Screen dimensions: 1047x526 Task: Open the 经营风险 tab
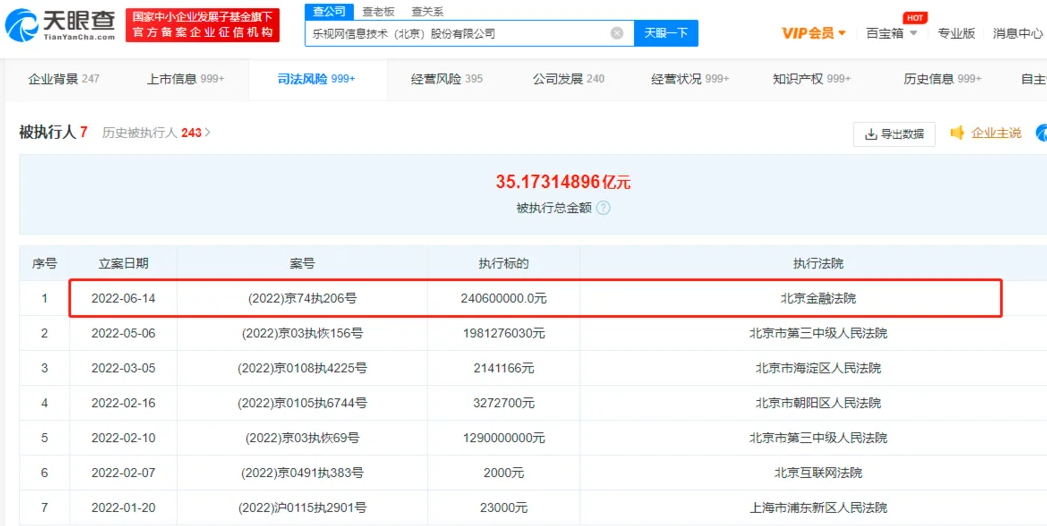tap(446, 79)
